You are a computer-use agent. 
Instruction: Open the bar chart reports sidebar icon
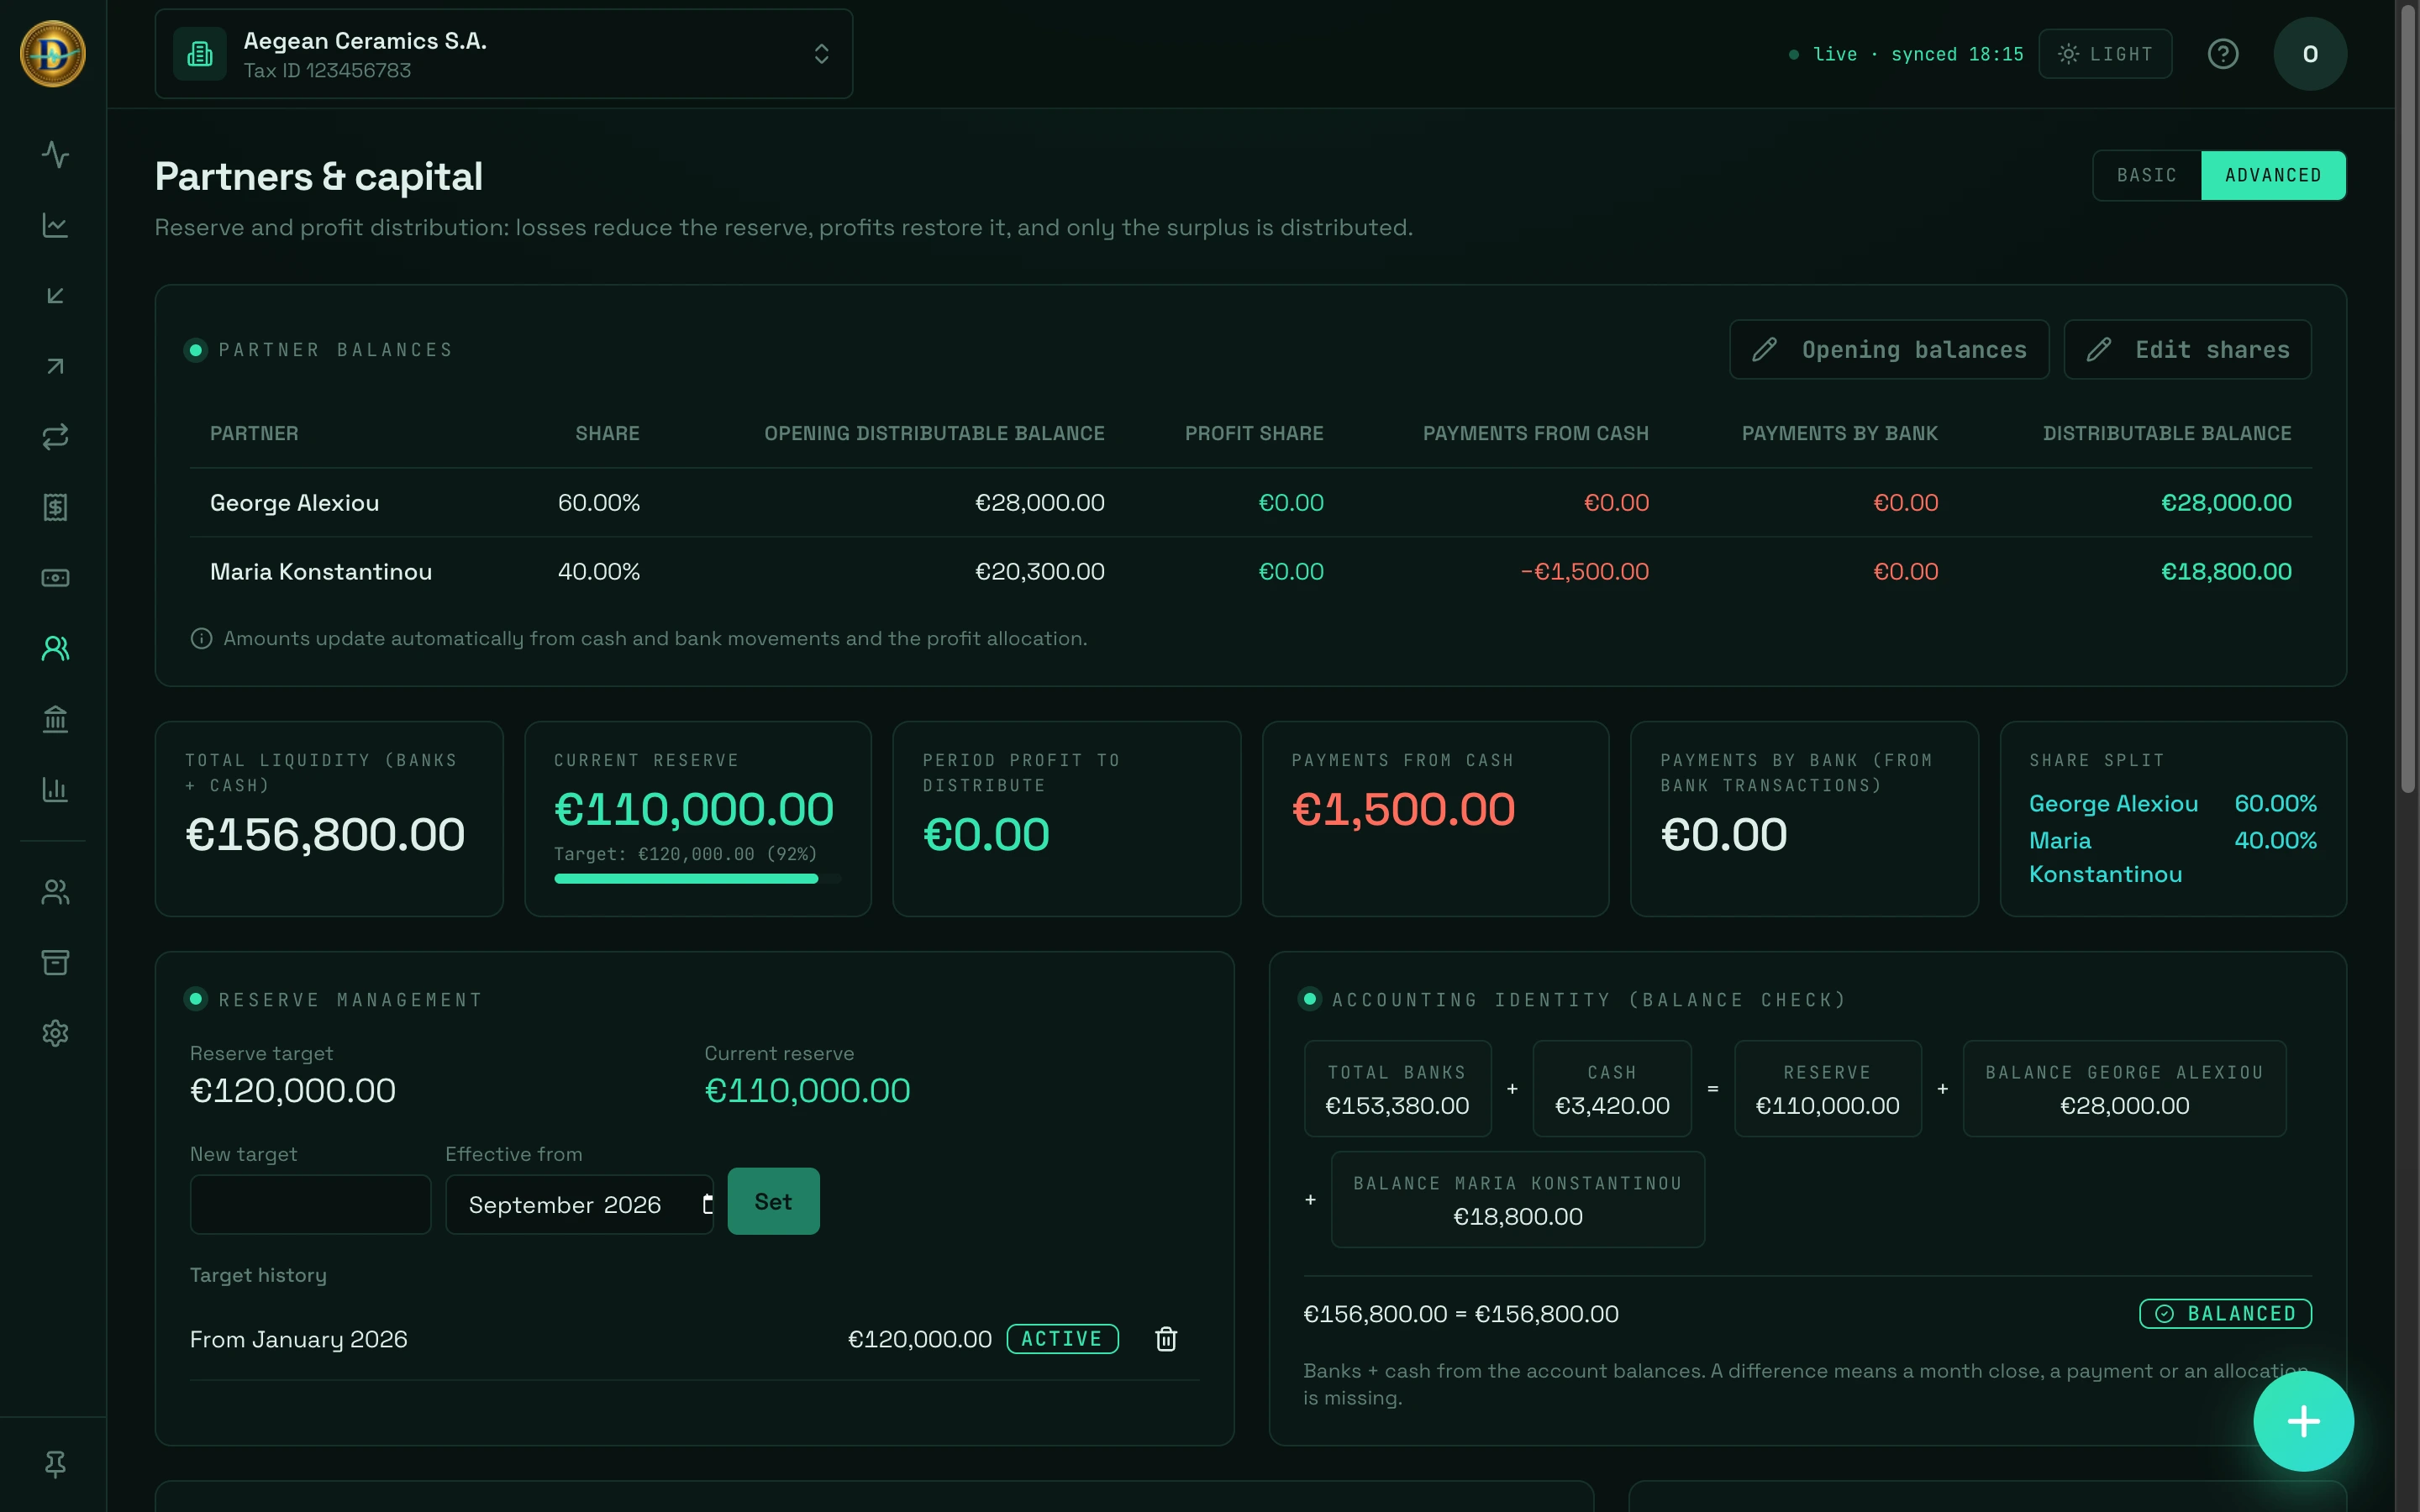tap(55, 790)
